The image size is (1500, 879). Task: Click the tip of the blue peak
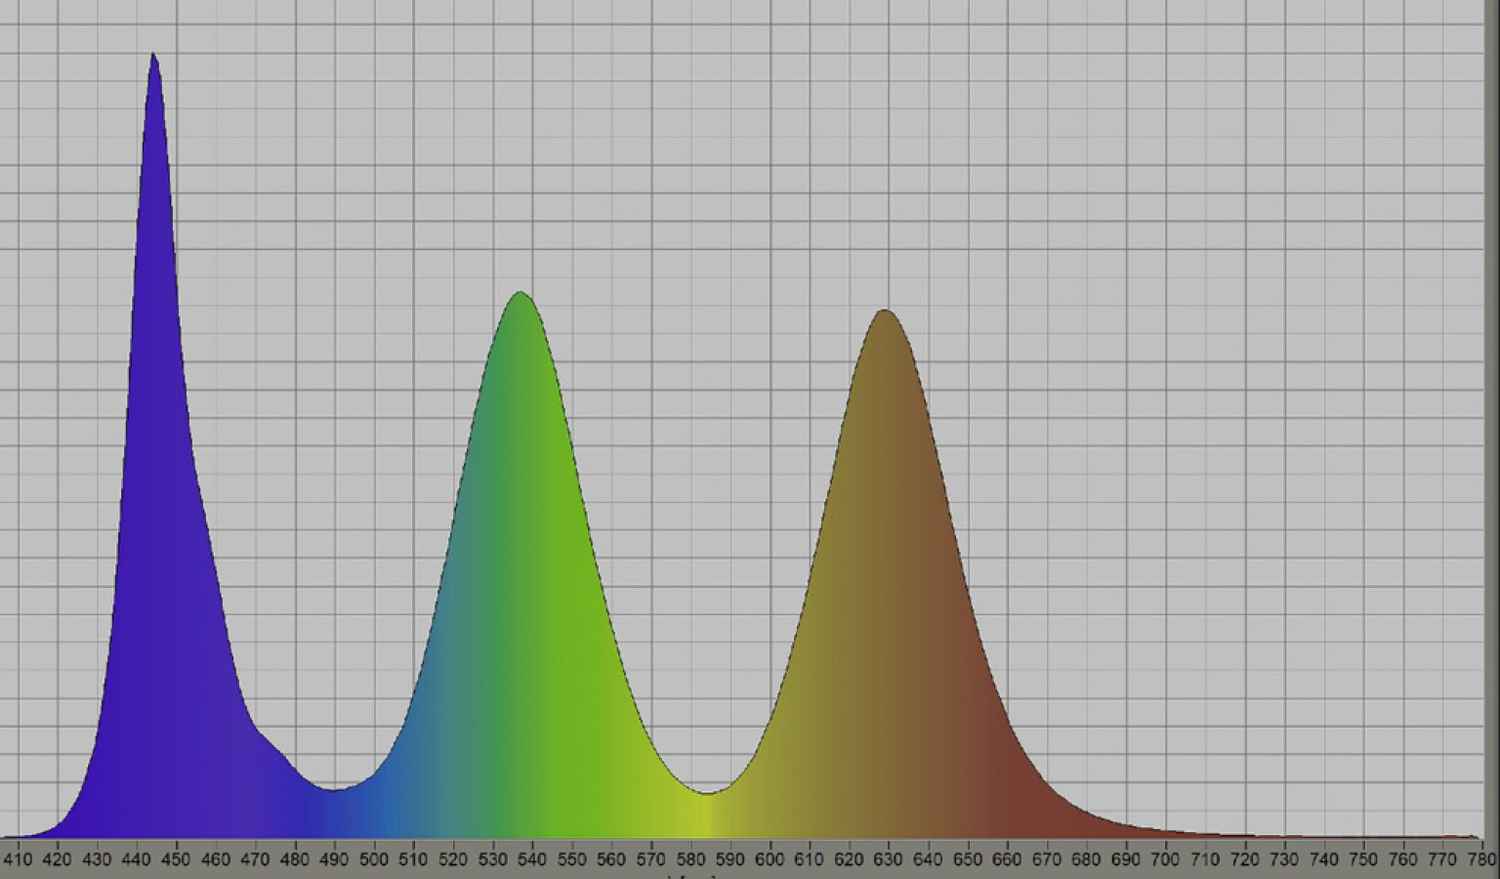[153, 56]
